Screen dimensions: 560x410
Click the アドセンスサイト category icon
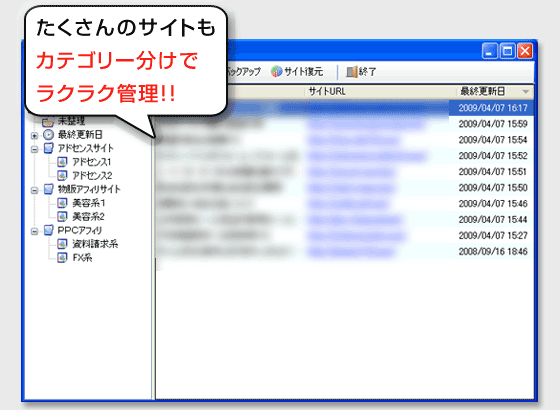click(x=49, y=148)
